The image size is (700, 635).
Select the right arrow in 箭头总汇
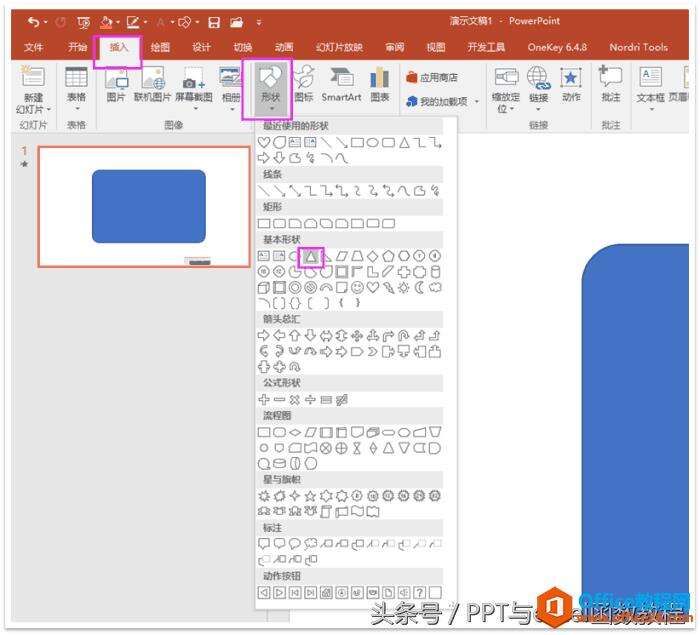tap(264, 335)
